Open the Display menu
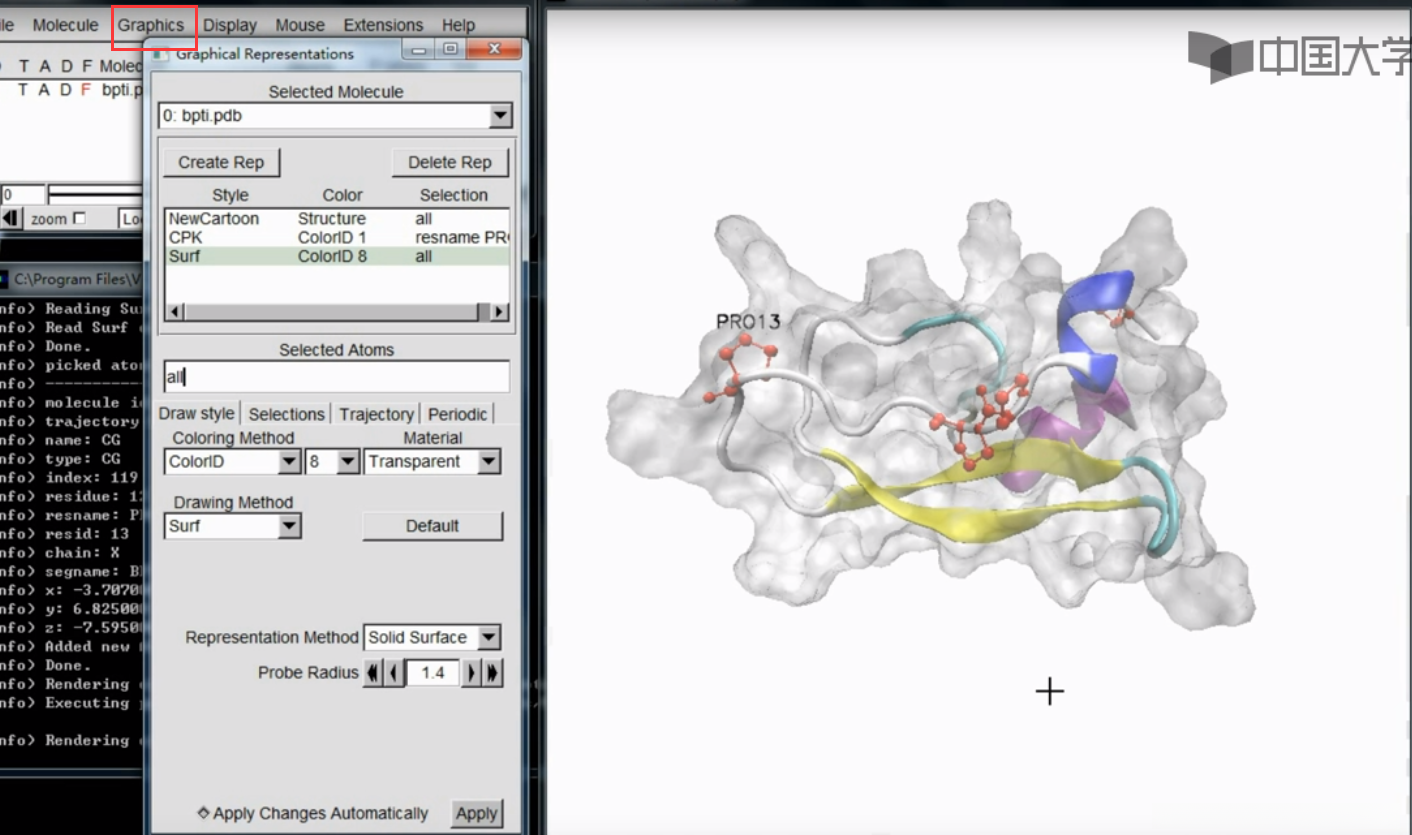This screenshot has height=835, width=1412. [x=230, y=25]
